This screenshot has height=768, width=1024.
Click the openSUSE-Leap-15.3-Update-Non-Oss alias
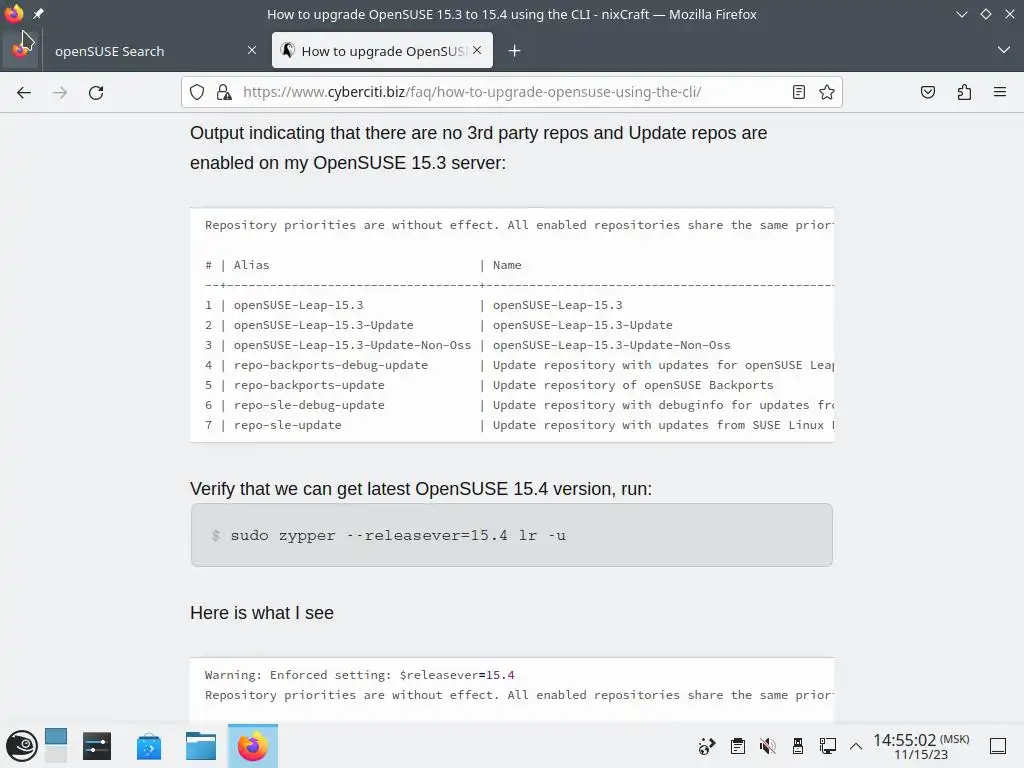[352, 345]
